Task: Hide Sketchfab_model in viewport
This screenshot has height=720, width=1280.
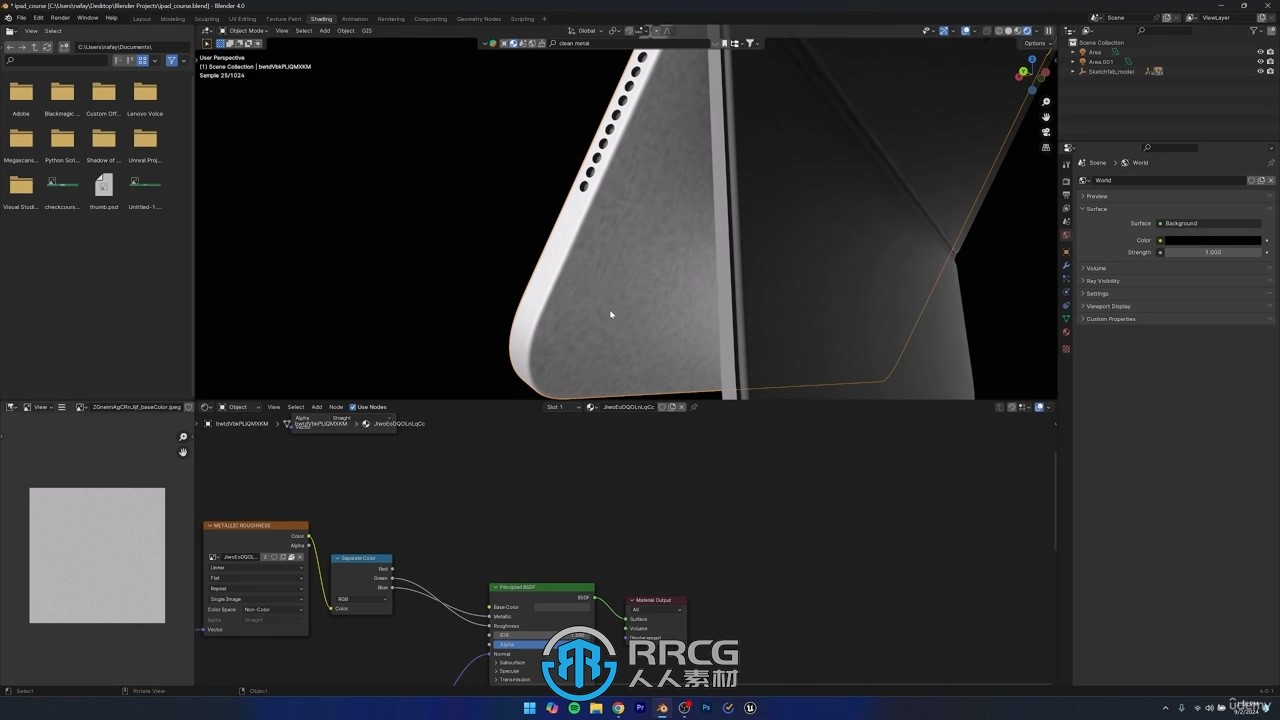Action: pos(1260,72)
